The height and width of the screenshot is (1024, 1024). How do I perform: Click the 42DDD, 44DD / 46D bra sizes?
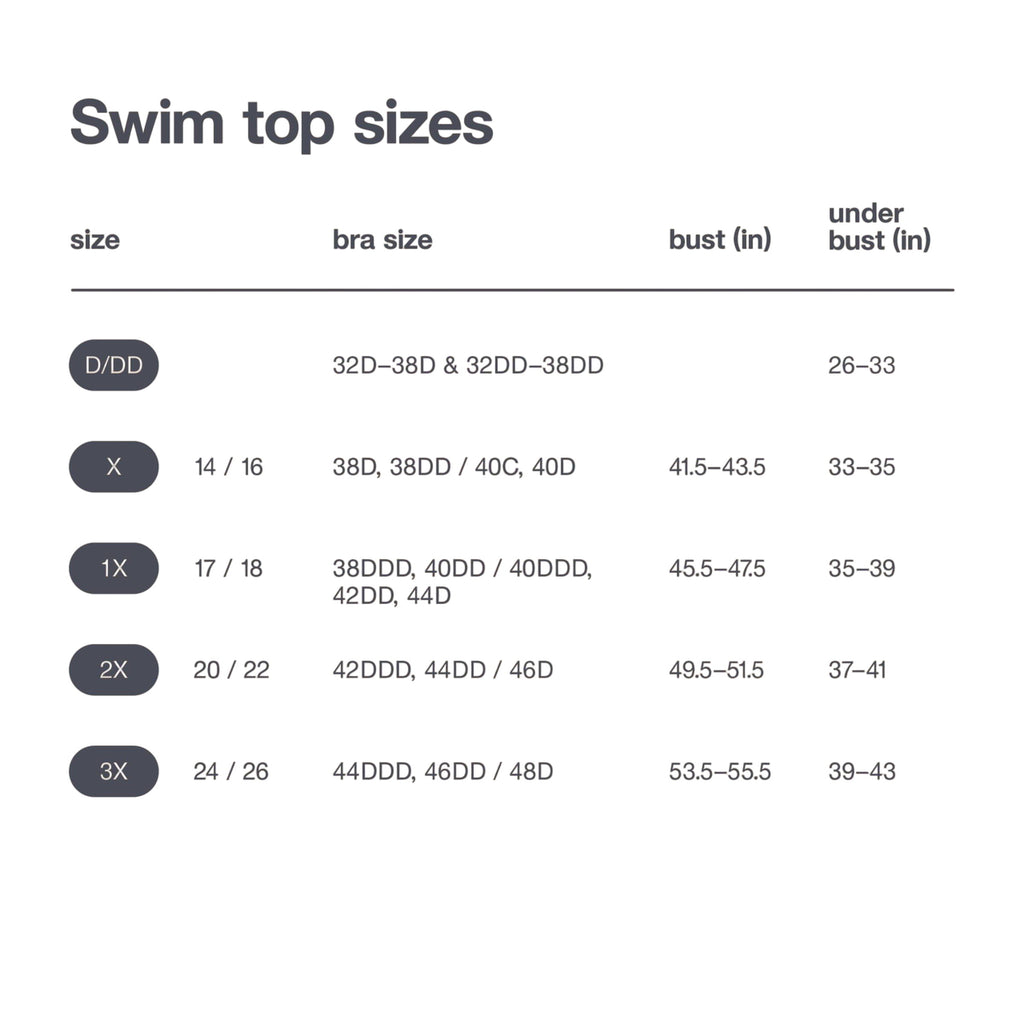click(x=442, y=670)
